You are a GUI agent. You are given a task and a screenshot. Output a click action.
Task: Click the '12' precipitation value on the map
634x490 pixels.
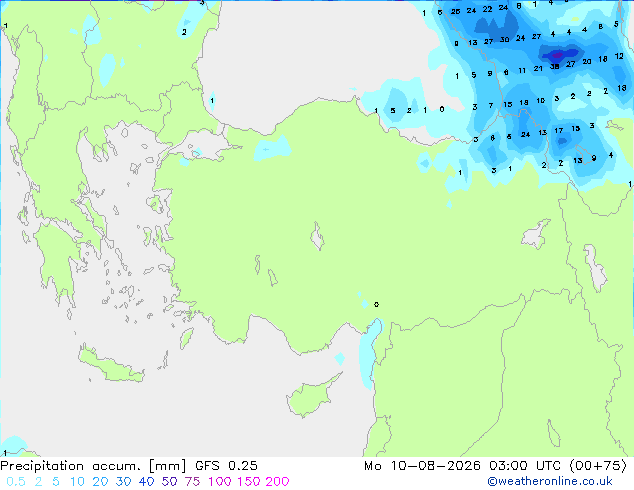pyautogui.click(x=619, y=56)
